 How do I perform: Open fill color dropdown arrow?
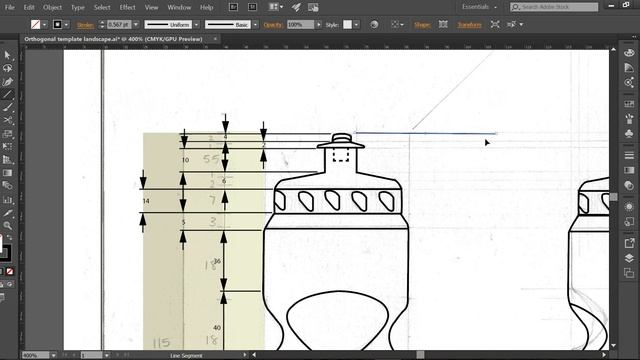(x=44, y=24)
